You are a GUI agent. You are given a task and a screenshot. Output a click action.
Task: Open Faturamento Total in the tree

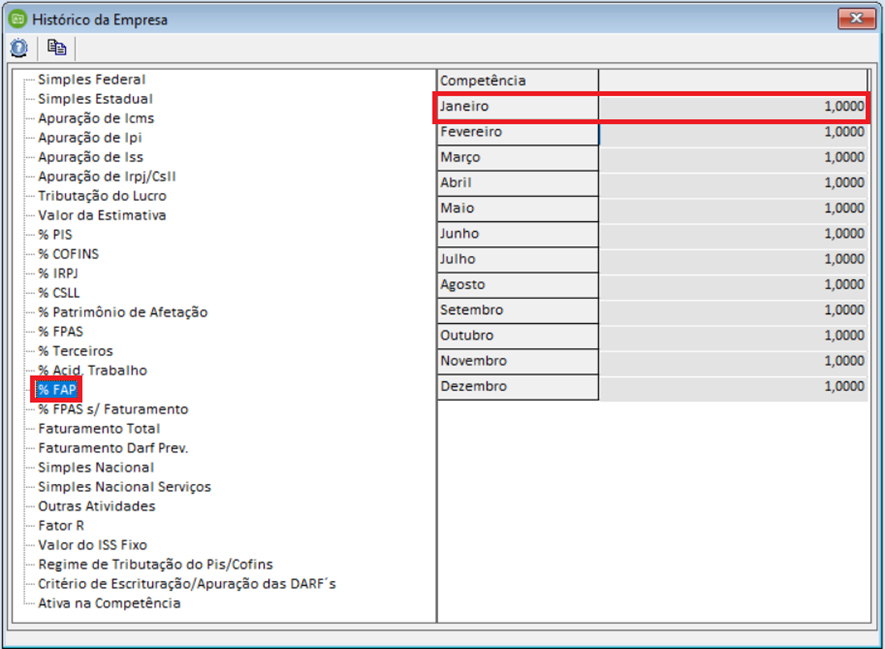[x=98, y=428]
